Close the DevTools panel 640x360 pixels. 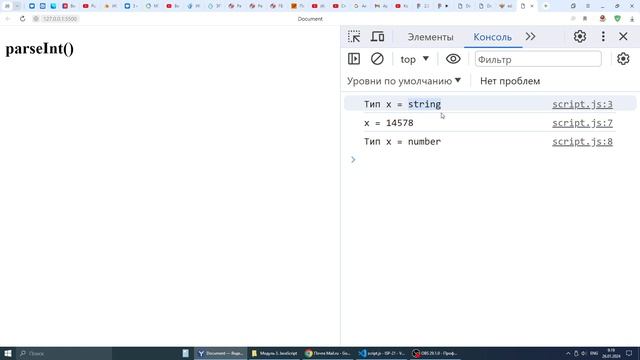623,37
